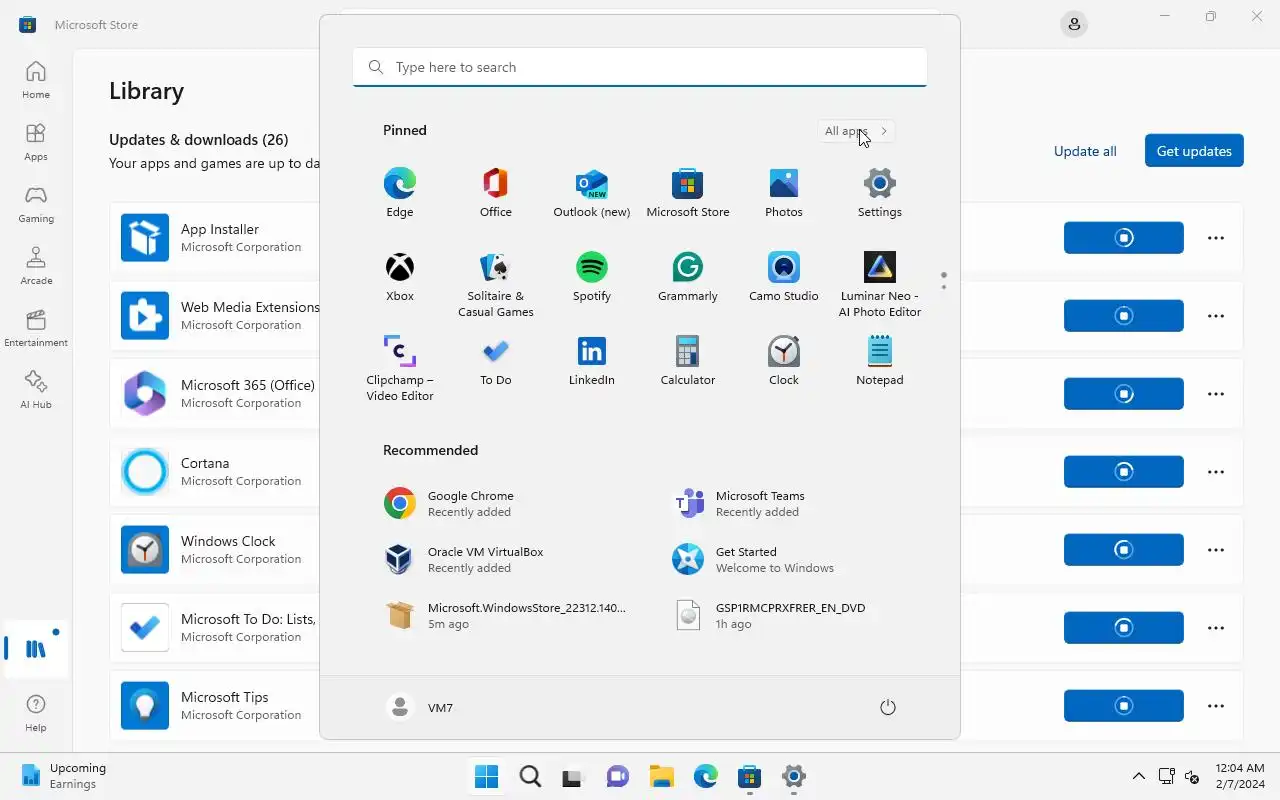Open Oracle VM VirtualBox recommended item
The image size is (1280, 800).
click(496, 560)
